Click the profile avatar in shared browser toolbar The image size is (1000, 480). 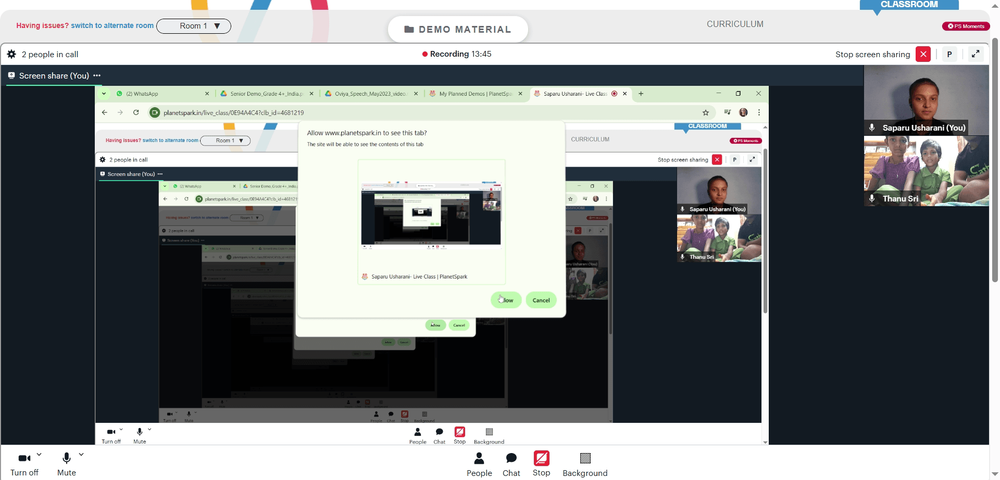pyautogui.click(x=743, y=112)
